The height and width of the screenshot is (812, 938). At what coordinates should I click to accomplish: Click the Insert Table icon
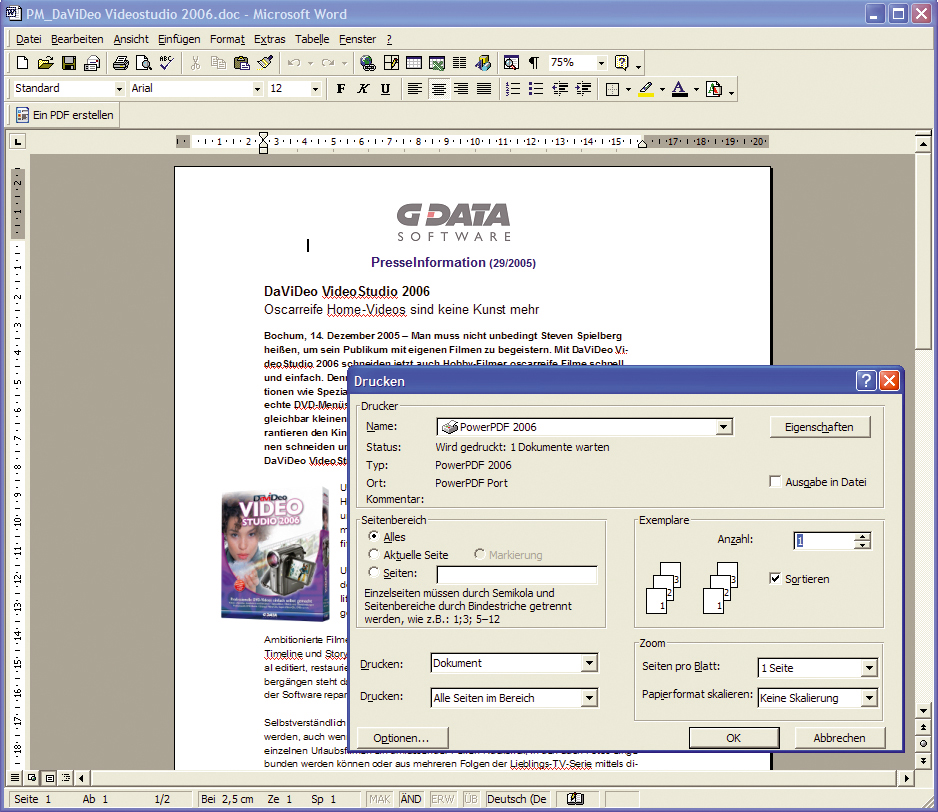point(414,62)
